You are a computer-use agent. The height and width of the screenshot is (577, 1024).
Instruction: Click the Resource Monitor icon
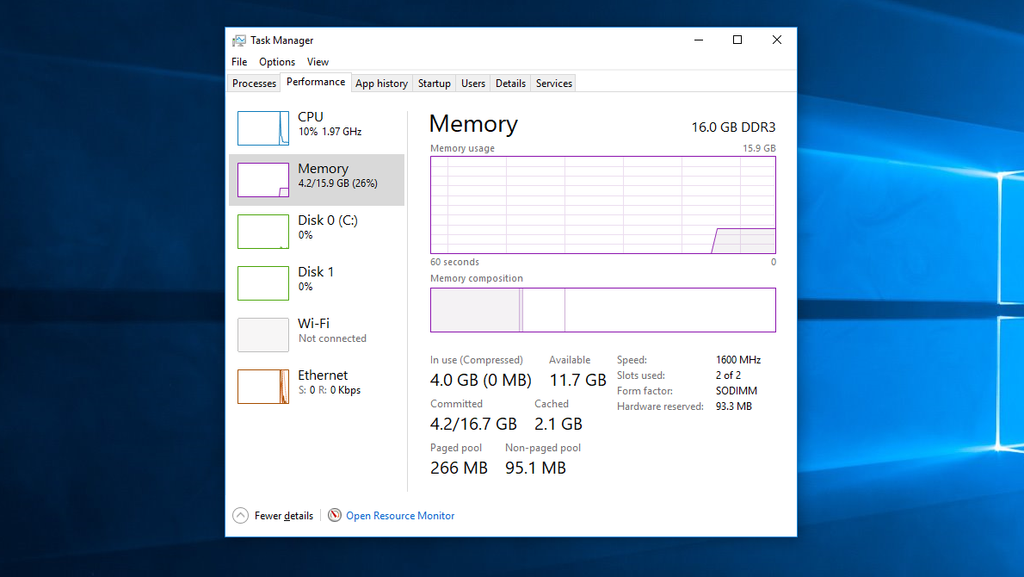click(334, 516)
